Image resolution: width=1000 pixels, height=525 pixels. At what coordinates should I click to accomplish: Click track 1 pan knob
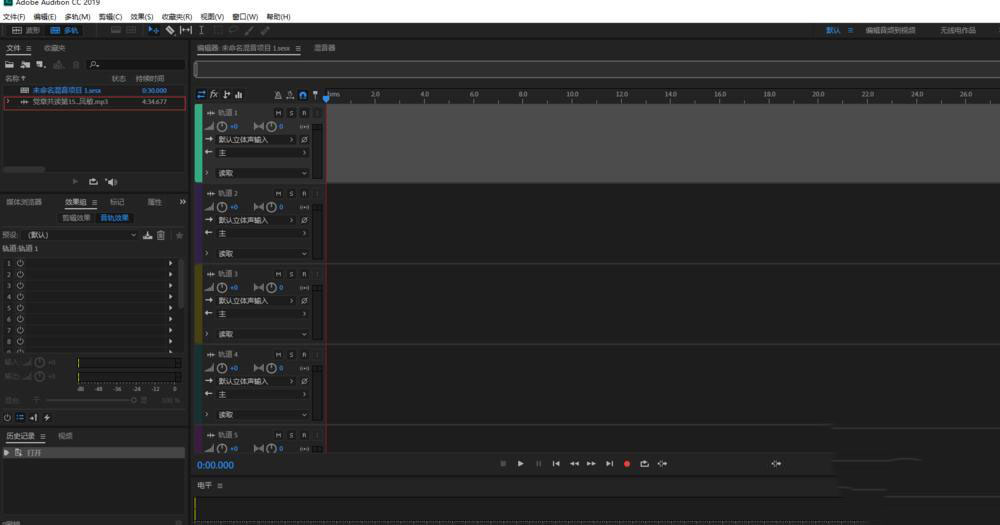pos(271,126)
